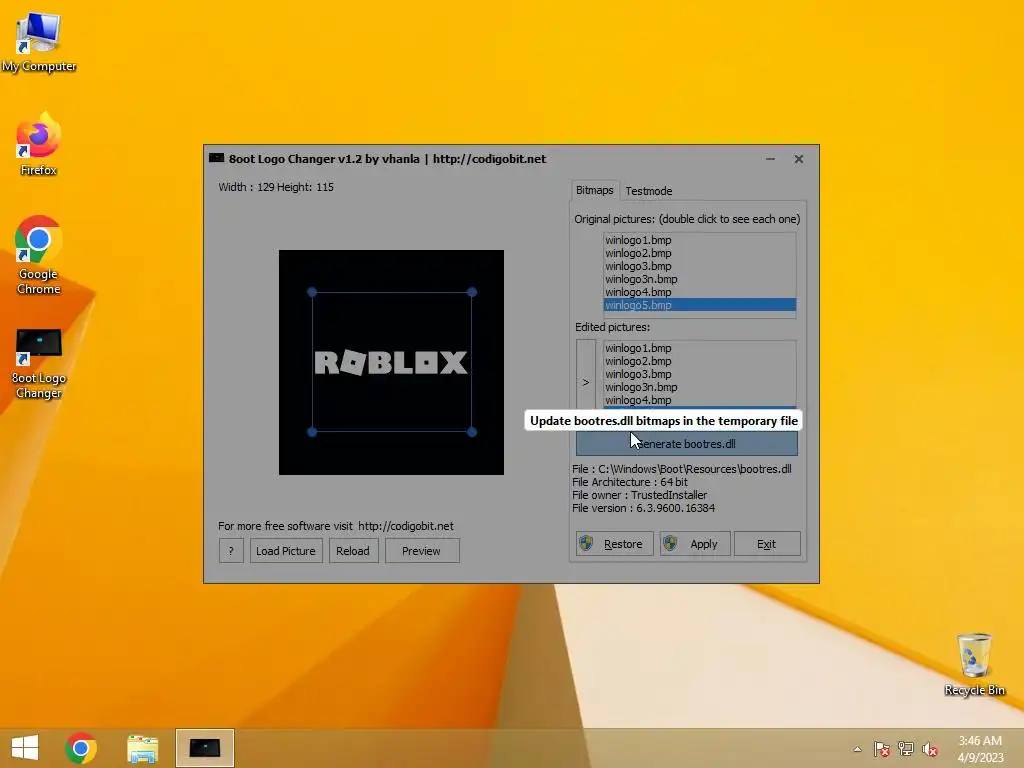
Task: Select winlogo1.bmp in original pictures
Action: 699,240
